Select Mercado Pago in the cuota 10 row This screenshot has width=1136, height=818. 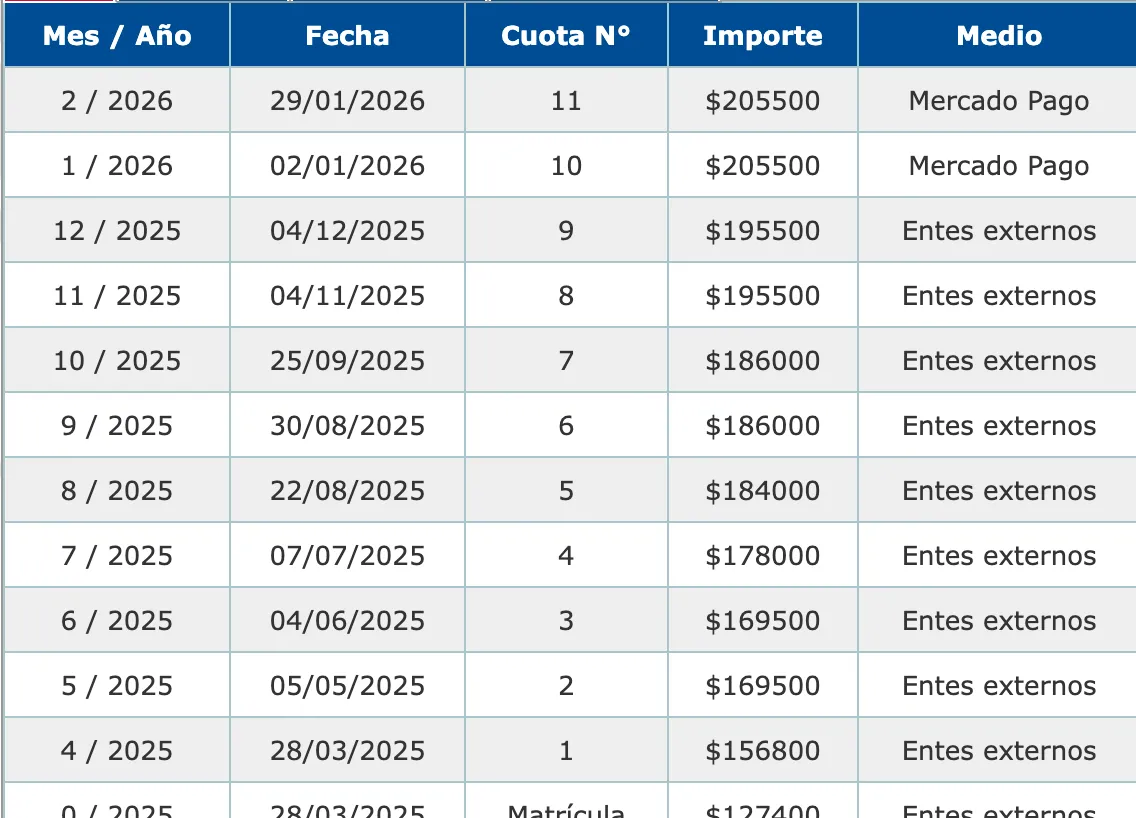(x=998, y=166)
